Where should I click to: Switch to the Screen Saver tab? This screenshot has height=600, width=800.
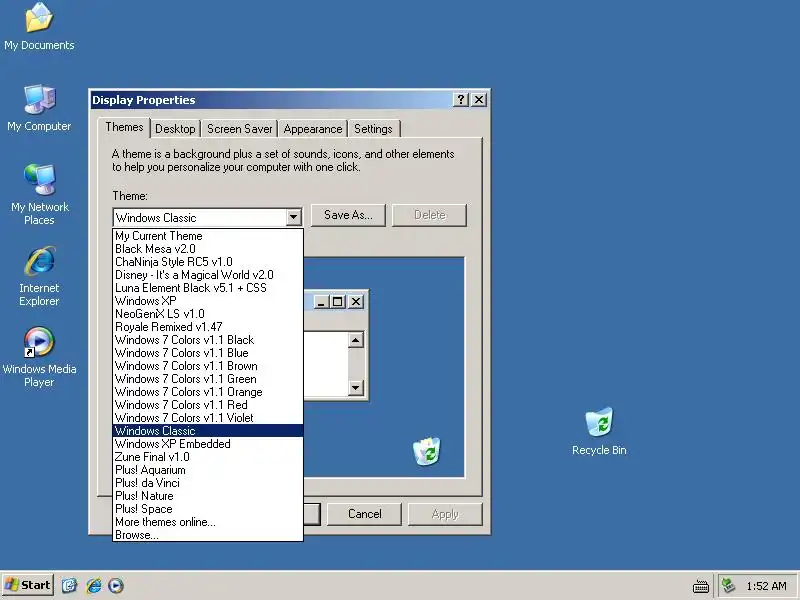point(239,129)
